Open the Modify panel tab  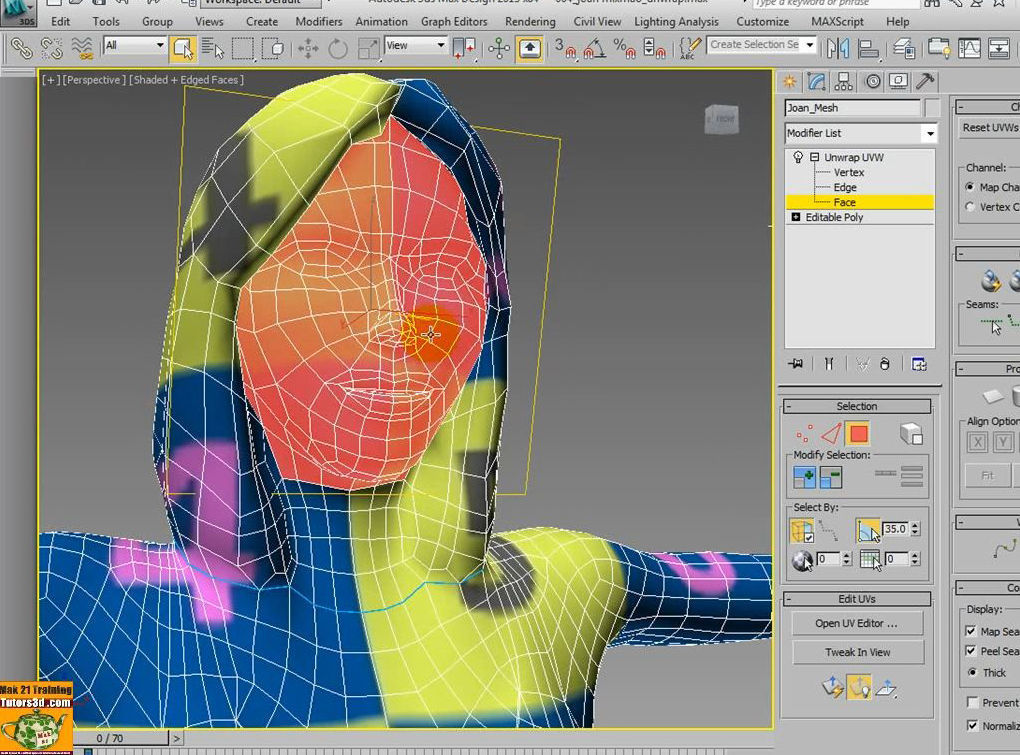(816, 81)
